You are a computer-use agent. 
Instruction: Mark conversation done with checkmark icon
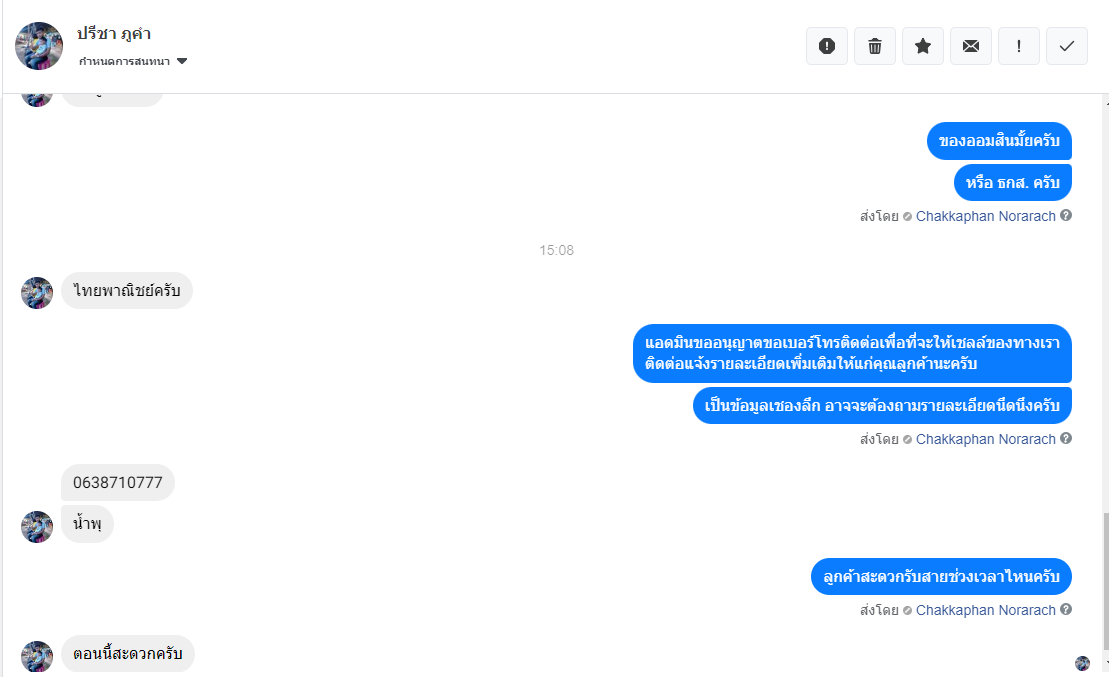click(x=1067, y=46)
